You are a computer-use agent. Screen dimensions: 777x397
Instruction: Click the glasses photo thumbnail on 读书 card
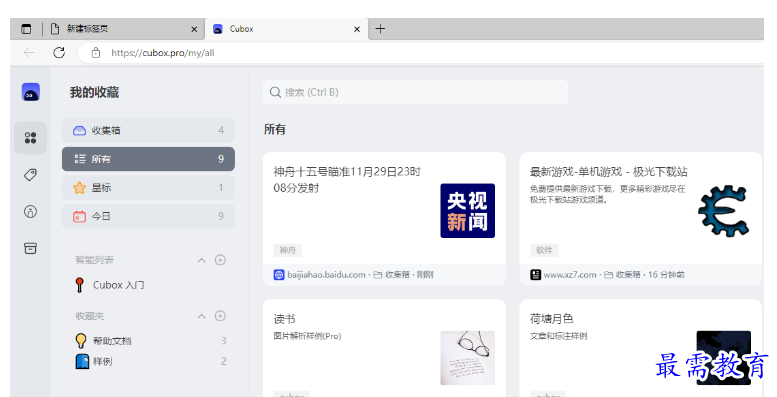467,358
